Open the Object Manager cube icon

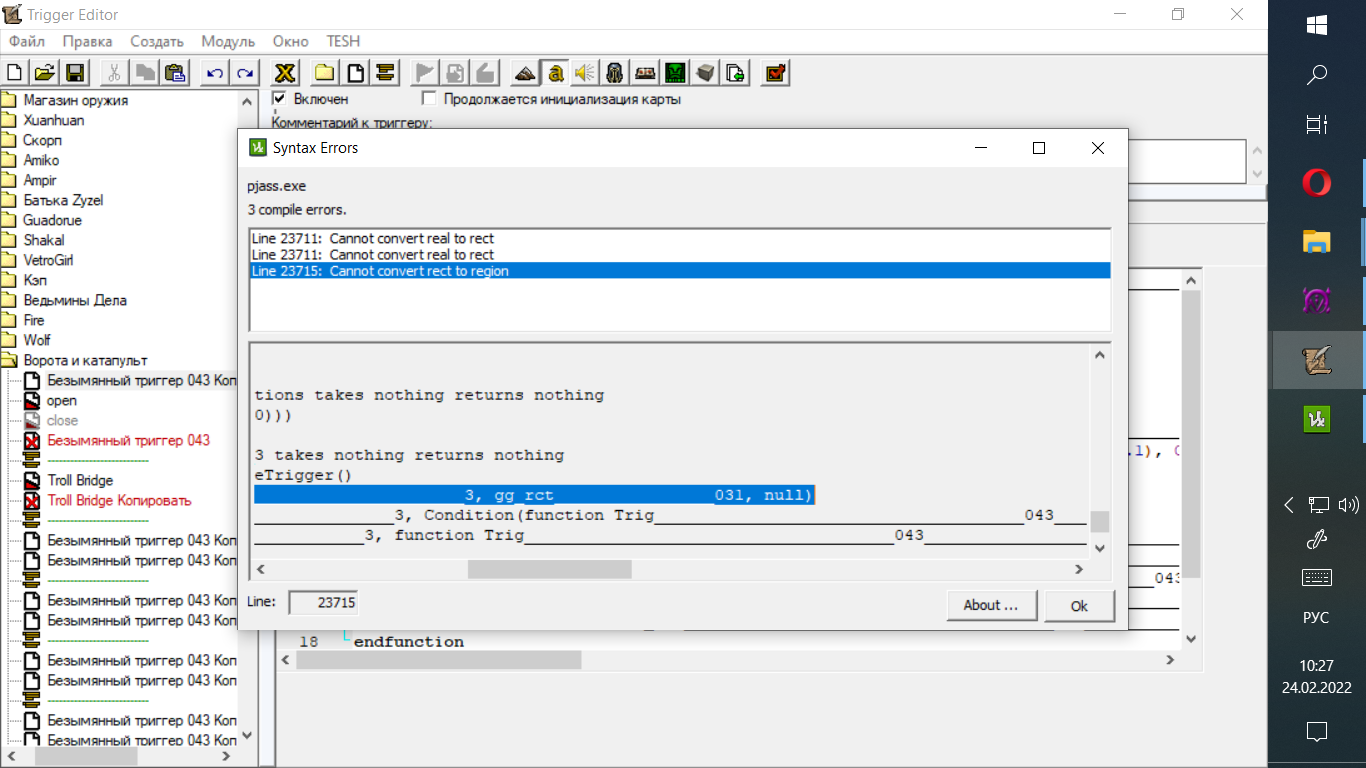click(x=706, y=72)
